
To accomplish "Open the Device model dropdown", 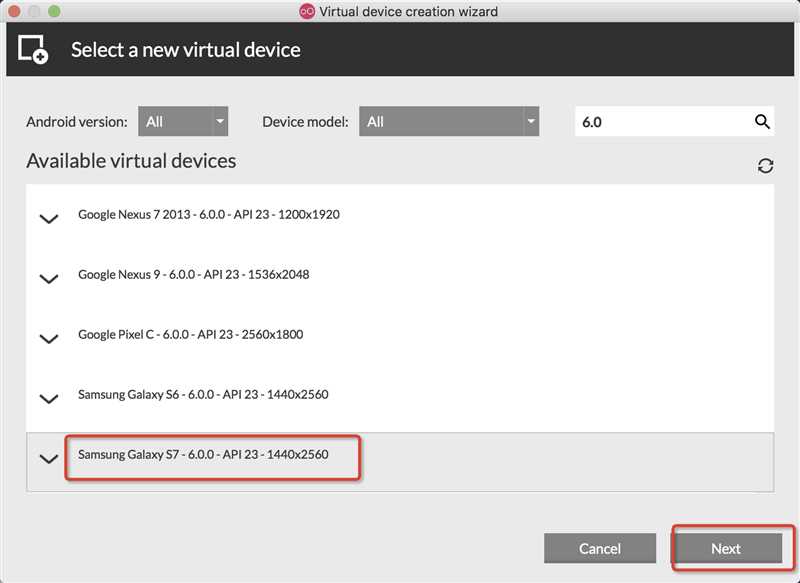I will (449, 121).
